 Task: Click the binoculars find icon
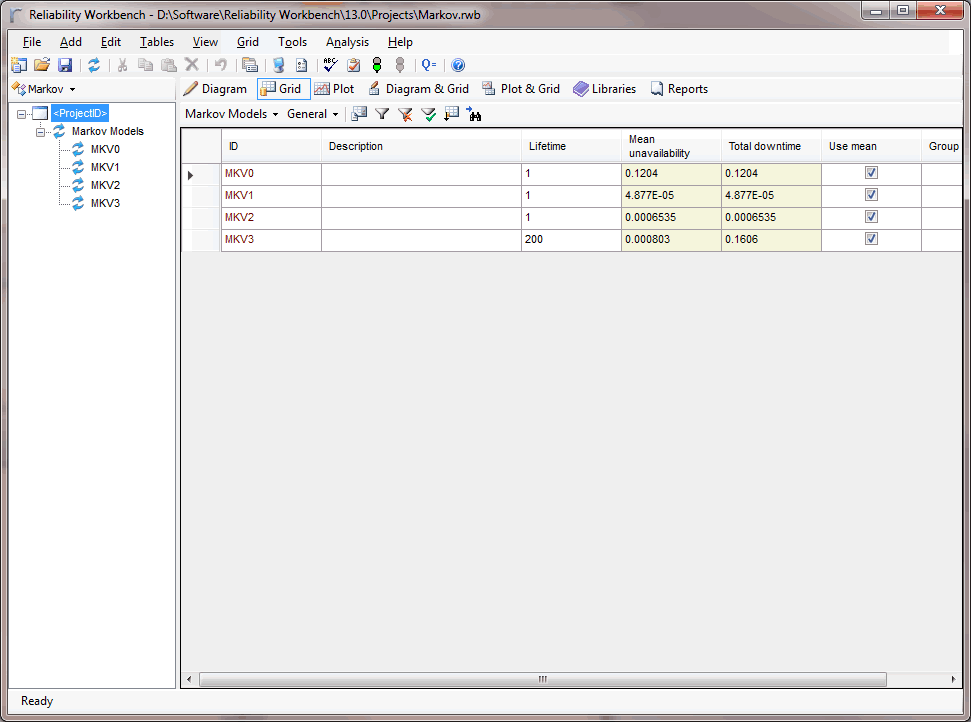[474, 114]
